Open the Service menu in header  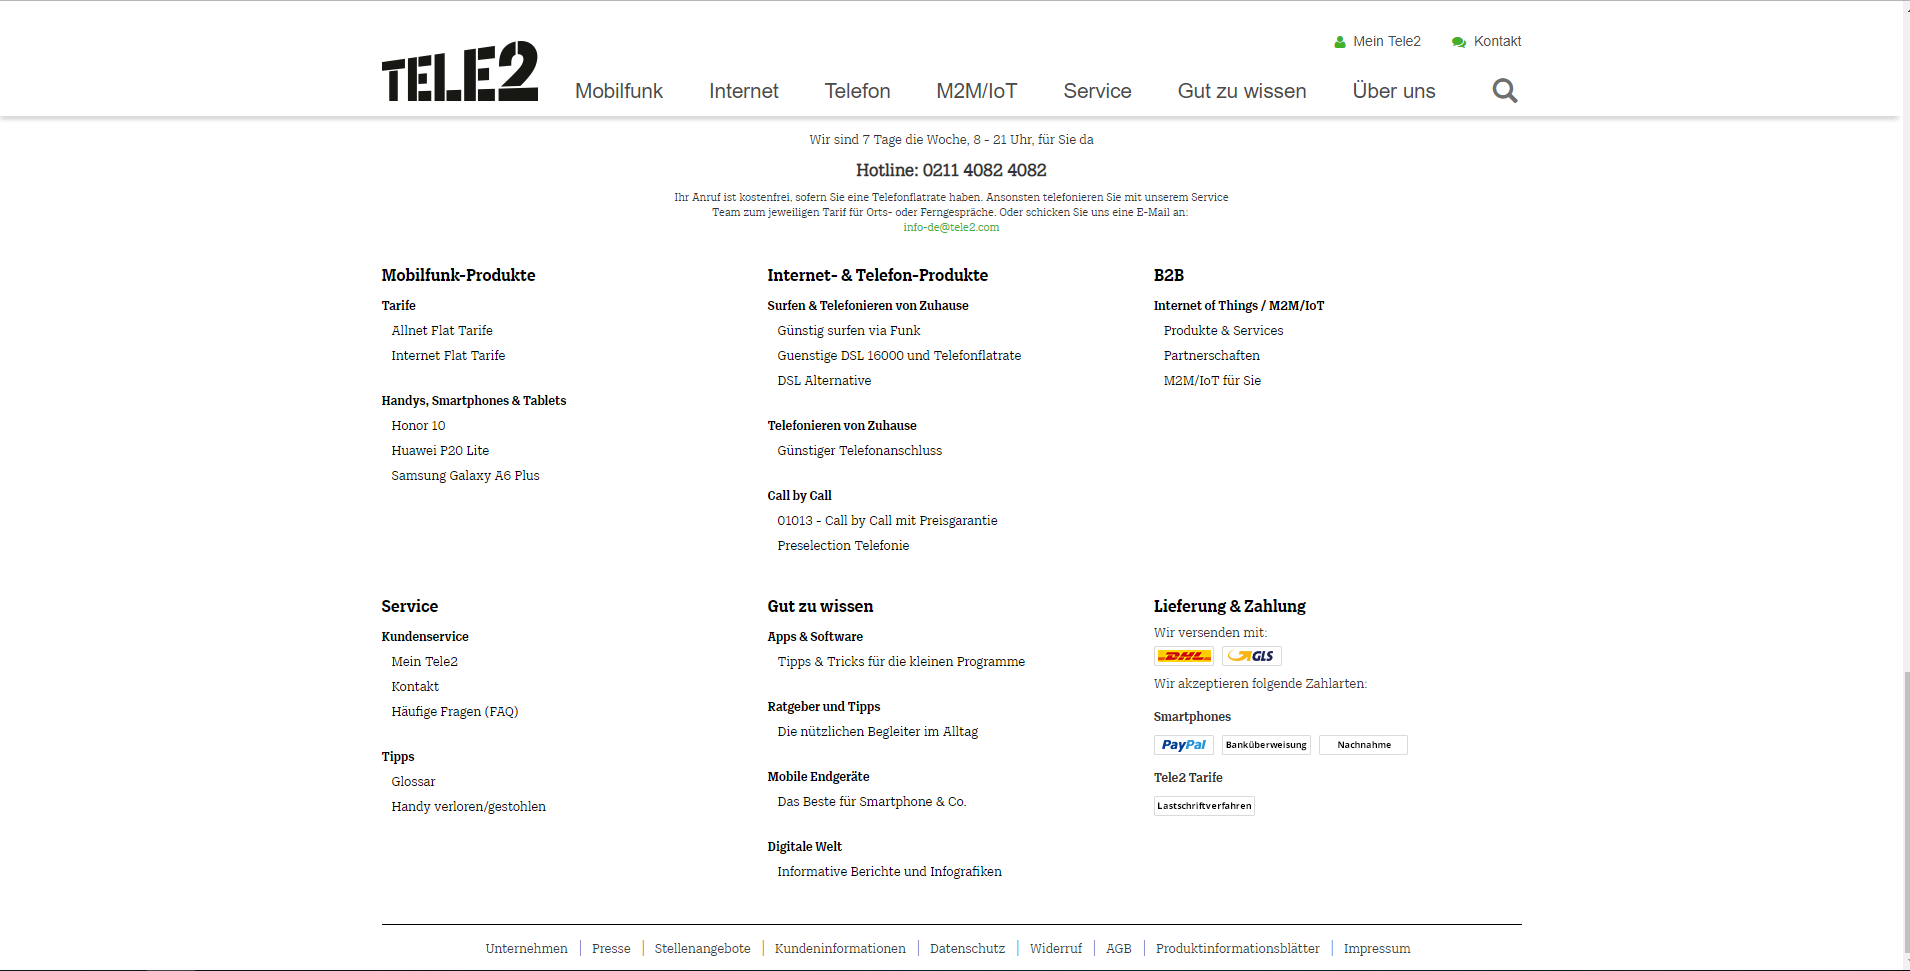click(1097, 91)
